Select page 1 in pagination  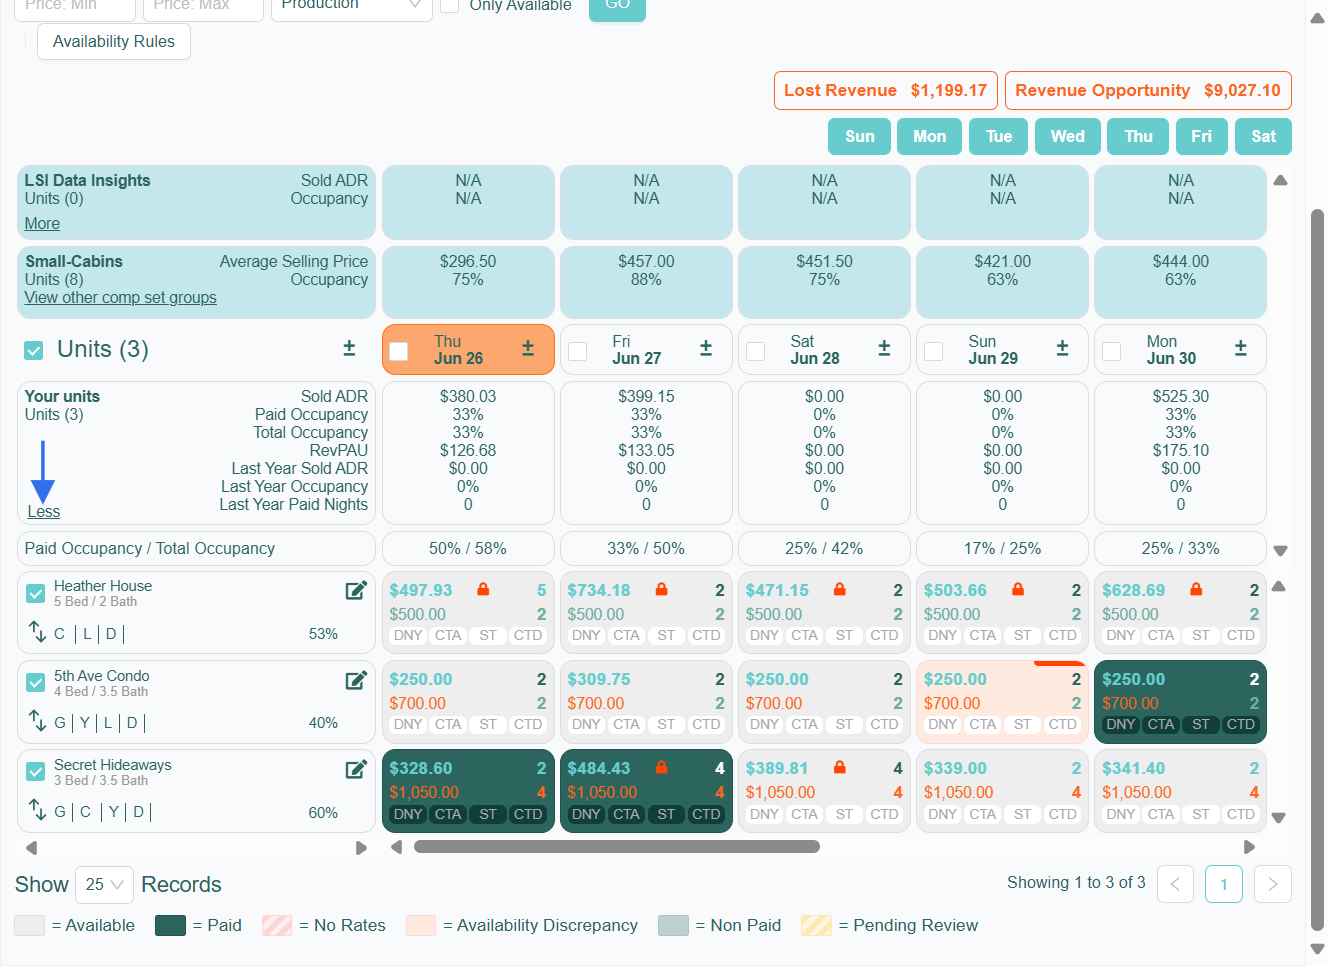(1224, 884)
